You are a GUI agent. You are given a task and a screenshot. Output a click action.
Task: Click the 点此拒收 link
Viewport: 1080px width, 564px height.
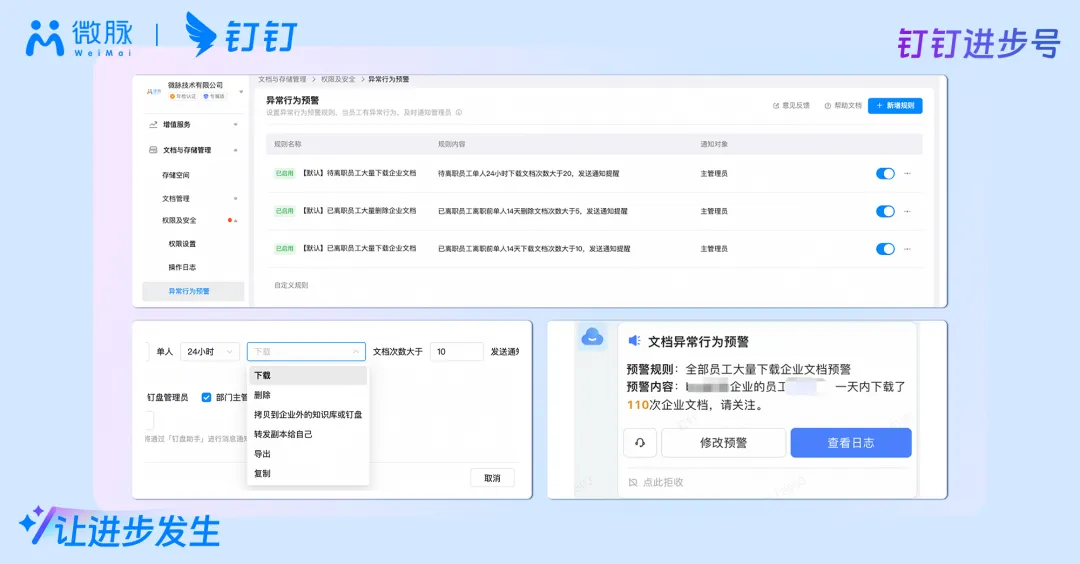[663, 483]
